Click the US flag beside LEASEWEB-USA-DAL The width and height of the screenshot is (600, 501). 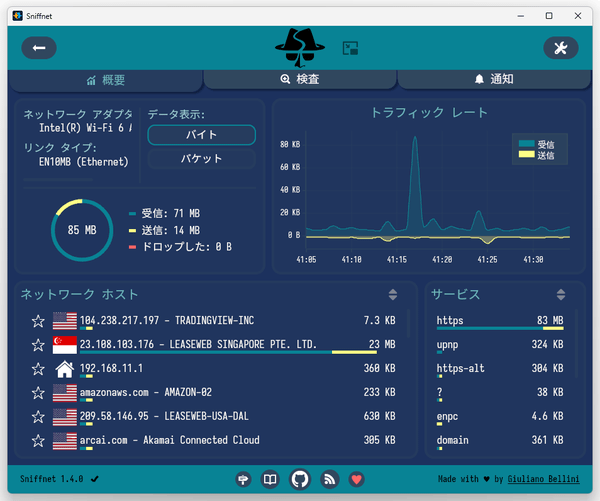(x=65, y=417)
